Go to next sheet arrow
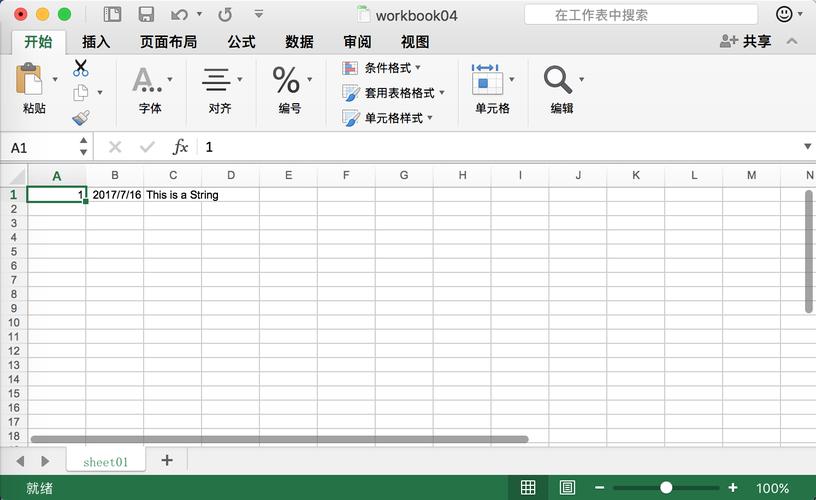The height and width of the screenshot is (500, 816). (45, 461)
